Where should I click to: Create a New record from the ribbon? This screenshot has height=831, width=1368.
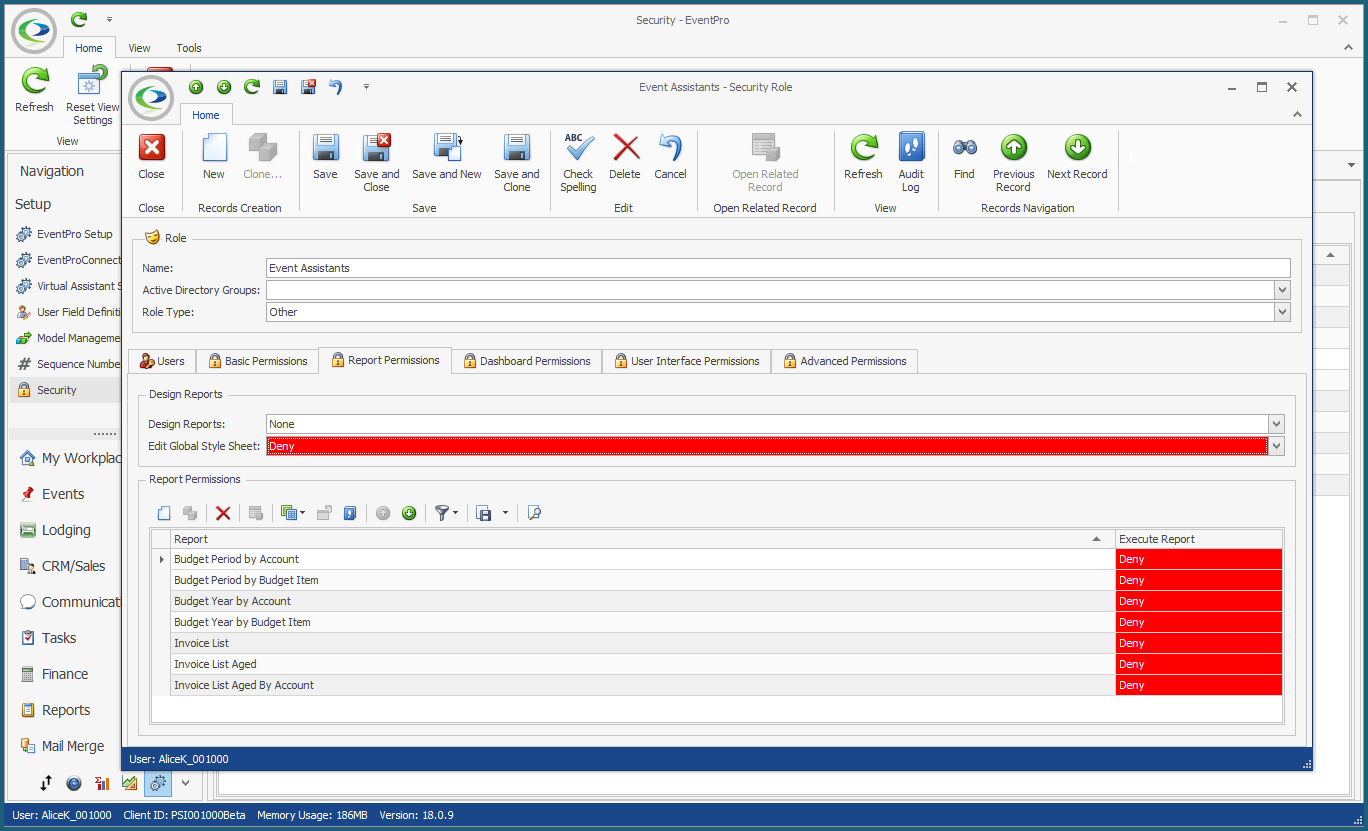[214, 157]
